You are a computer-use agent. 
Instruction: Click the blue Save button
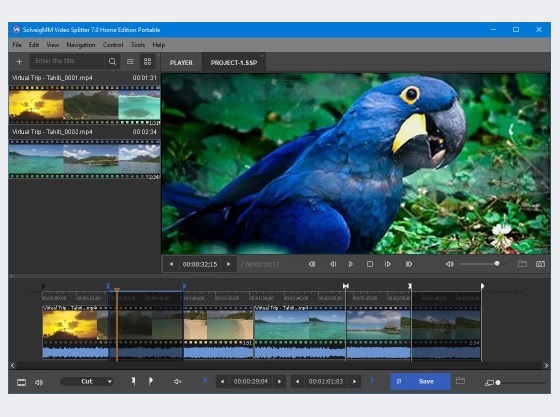pyautogui.click(x=420, y=382)
